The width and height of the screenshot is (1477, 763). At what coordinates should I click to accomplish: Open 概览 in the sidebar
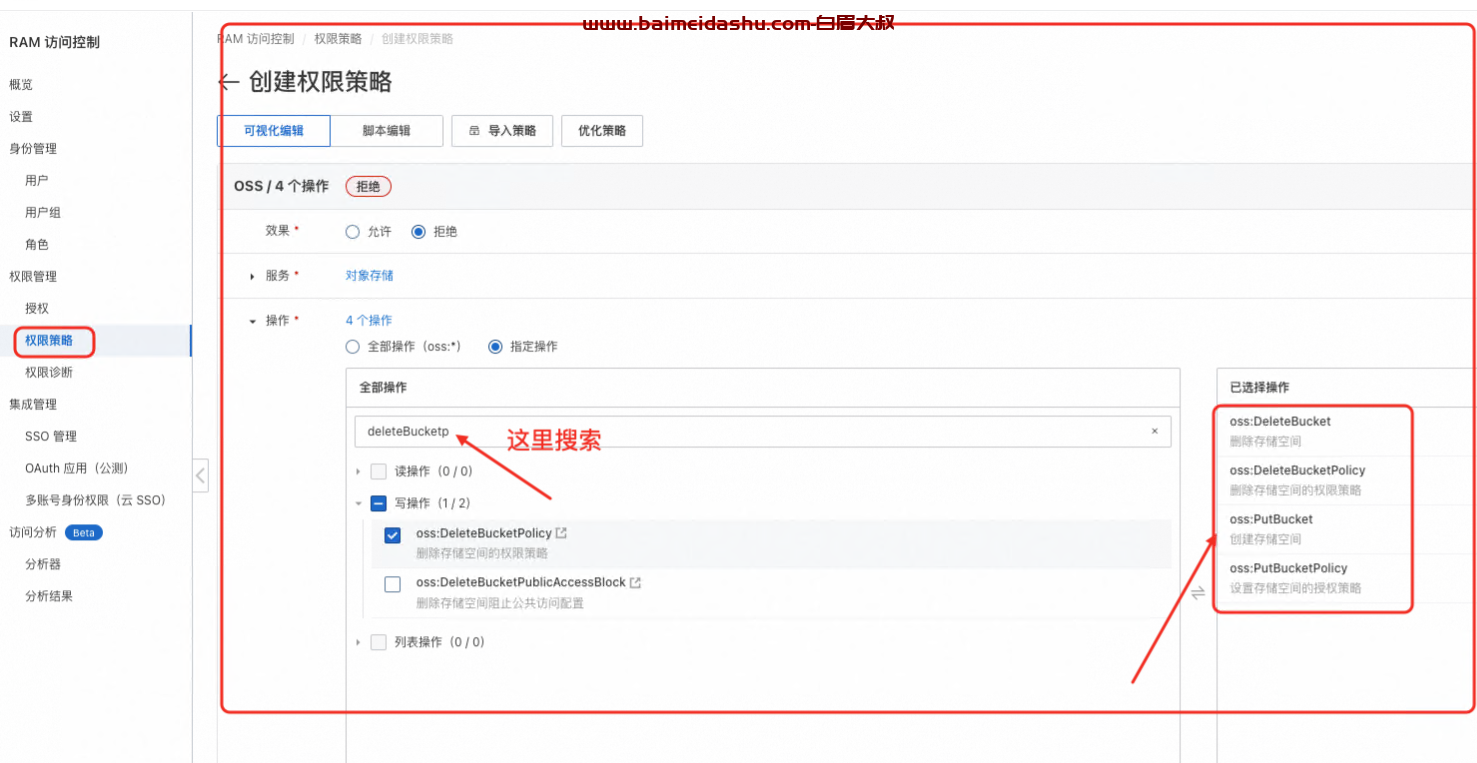tap(21, 84)
